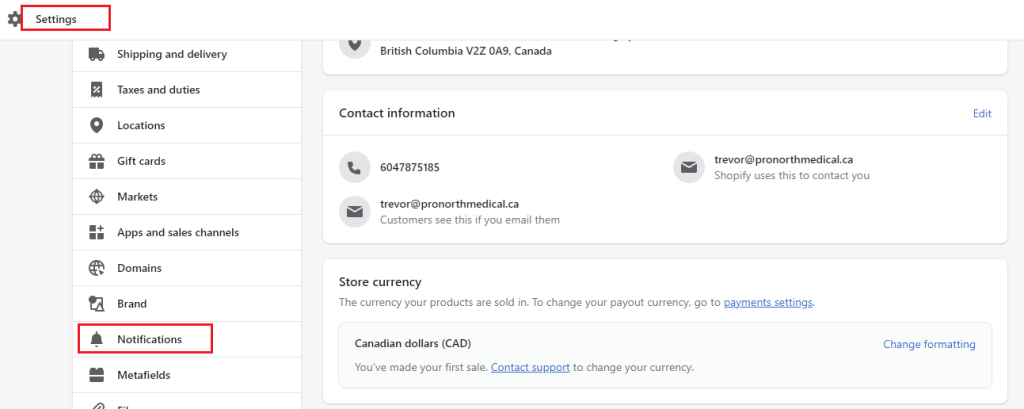
Task: Click the Apps and sales channels icon
Action: 97,232
